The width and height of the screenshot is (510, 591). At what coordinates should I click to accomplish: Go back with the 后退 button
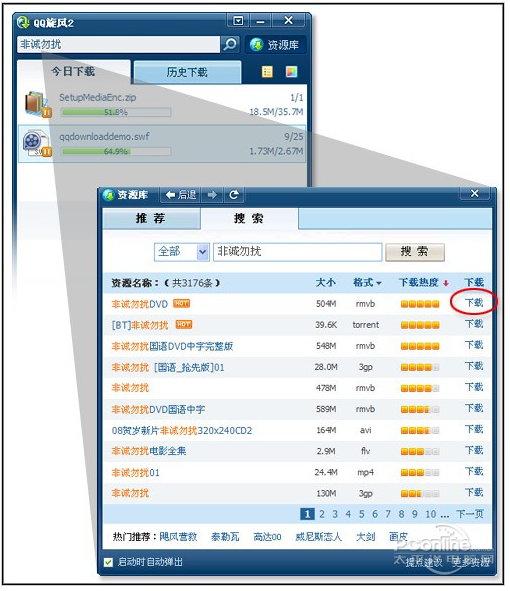tap(181, 195)
